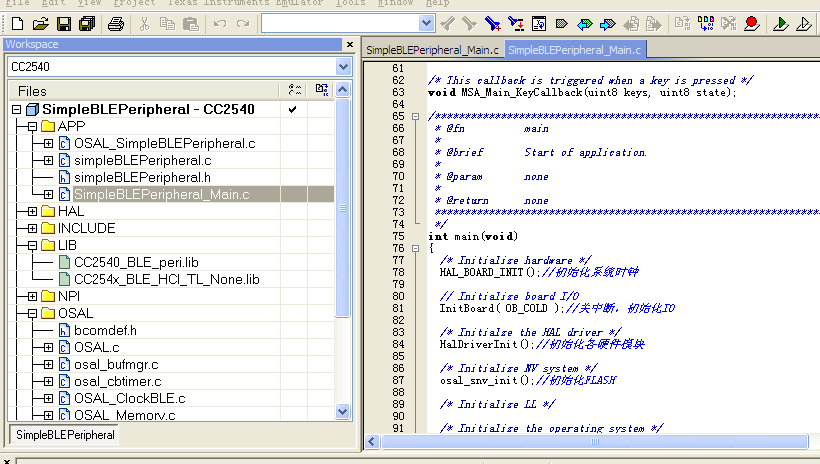The height and width of the screenshot is (464, 820).
Task: Toggle breakpoint with red dot icon
Action: (x=751, y=24)
